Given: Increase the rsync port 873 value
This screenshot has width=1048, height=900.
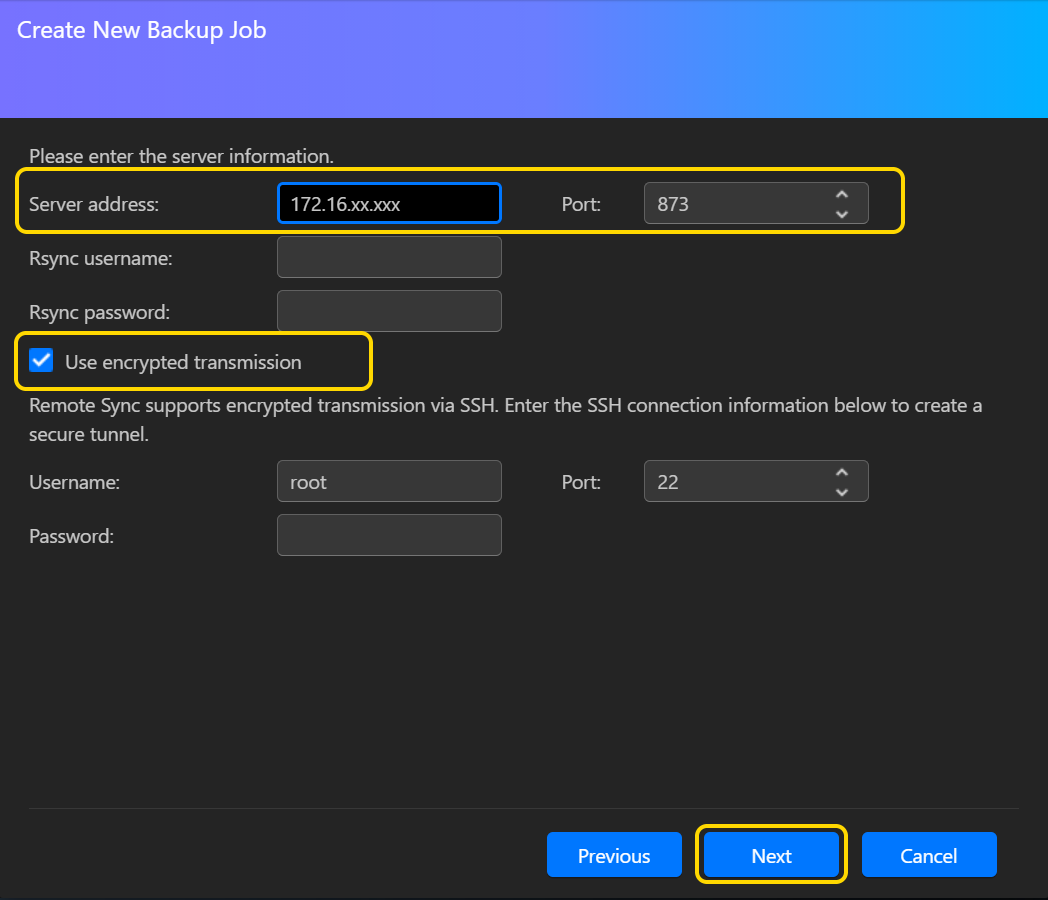Looking at the screenshot, I should 841,194.
